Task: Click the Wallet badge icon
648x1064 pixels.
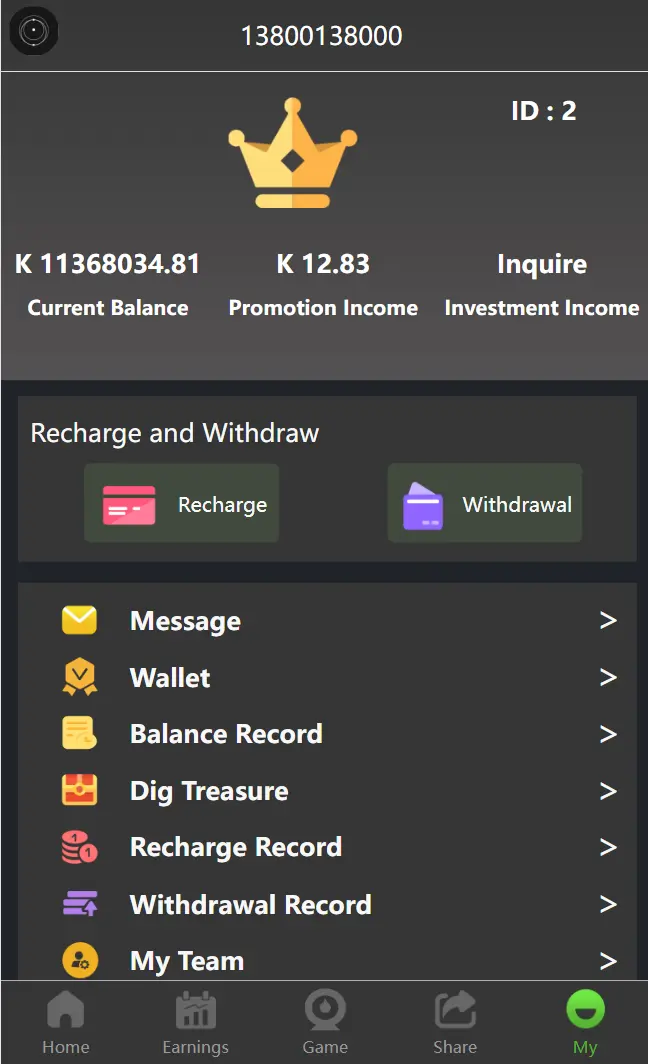Action: 80,678
